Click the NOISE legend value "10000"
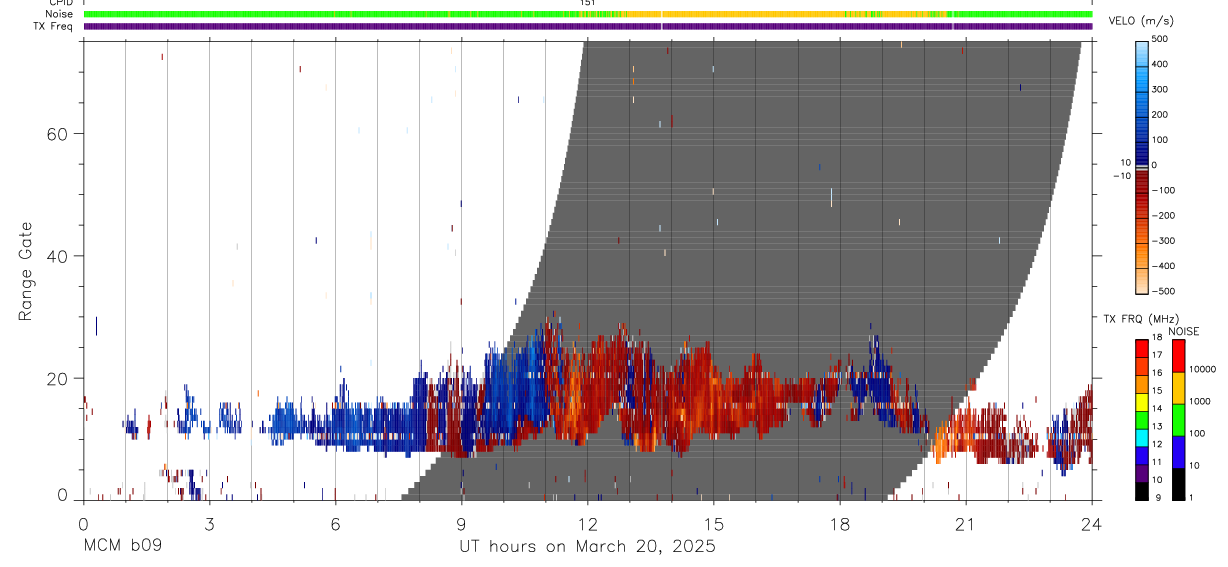The height and width of the screenshot is (567, 1228). (1203, 369)
